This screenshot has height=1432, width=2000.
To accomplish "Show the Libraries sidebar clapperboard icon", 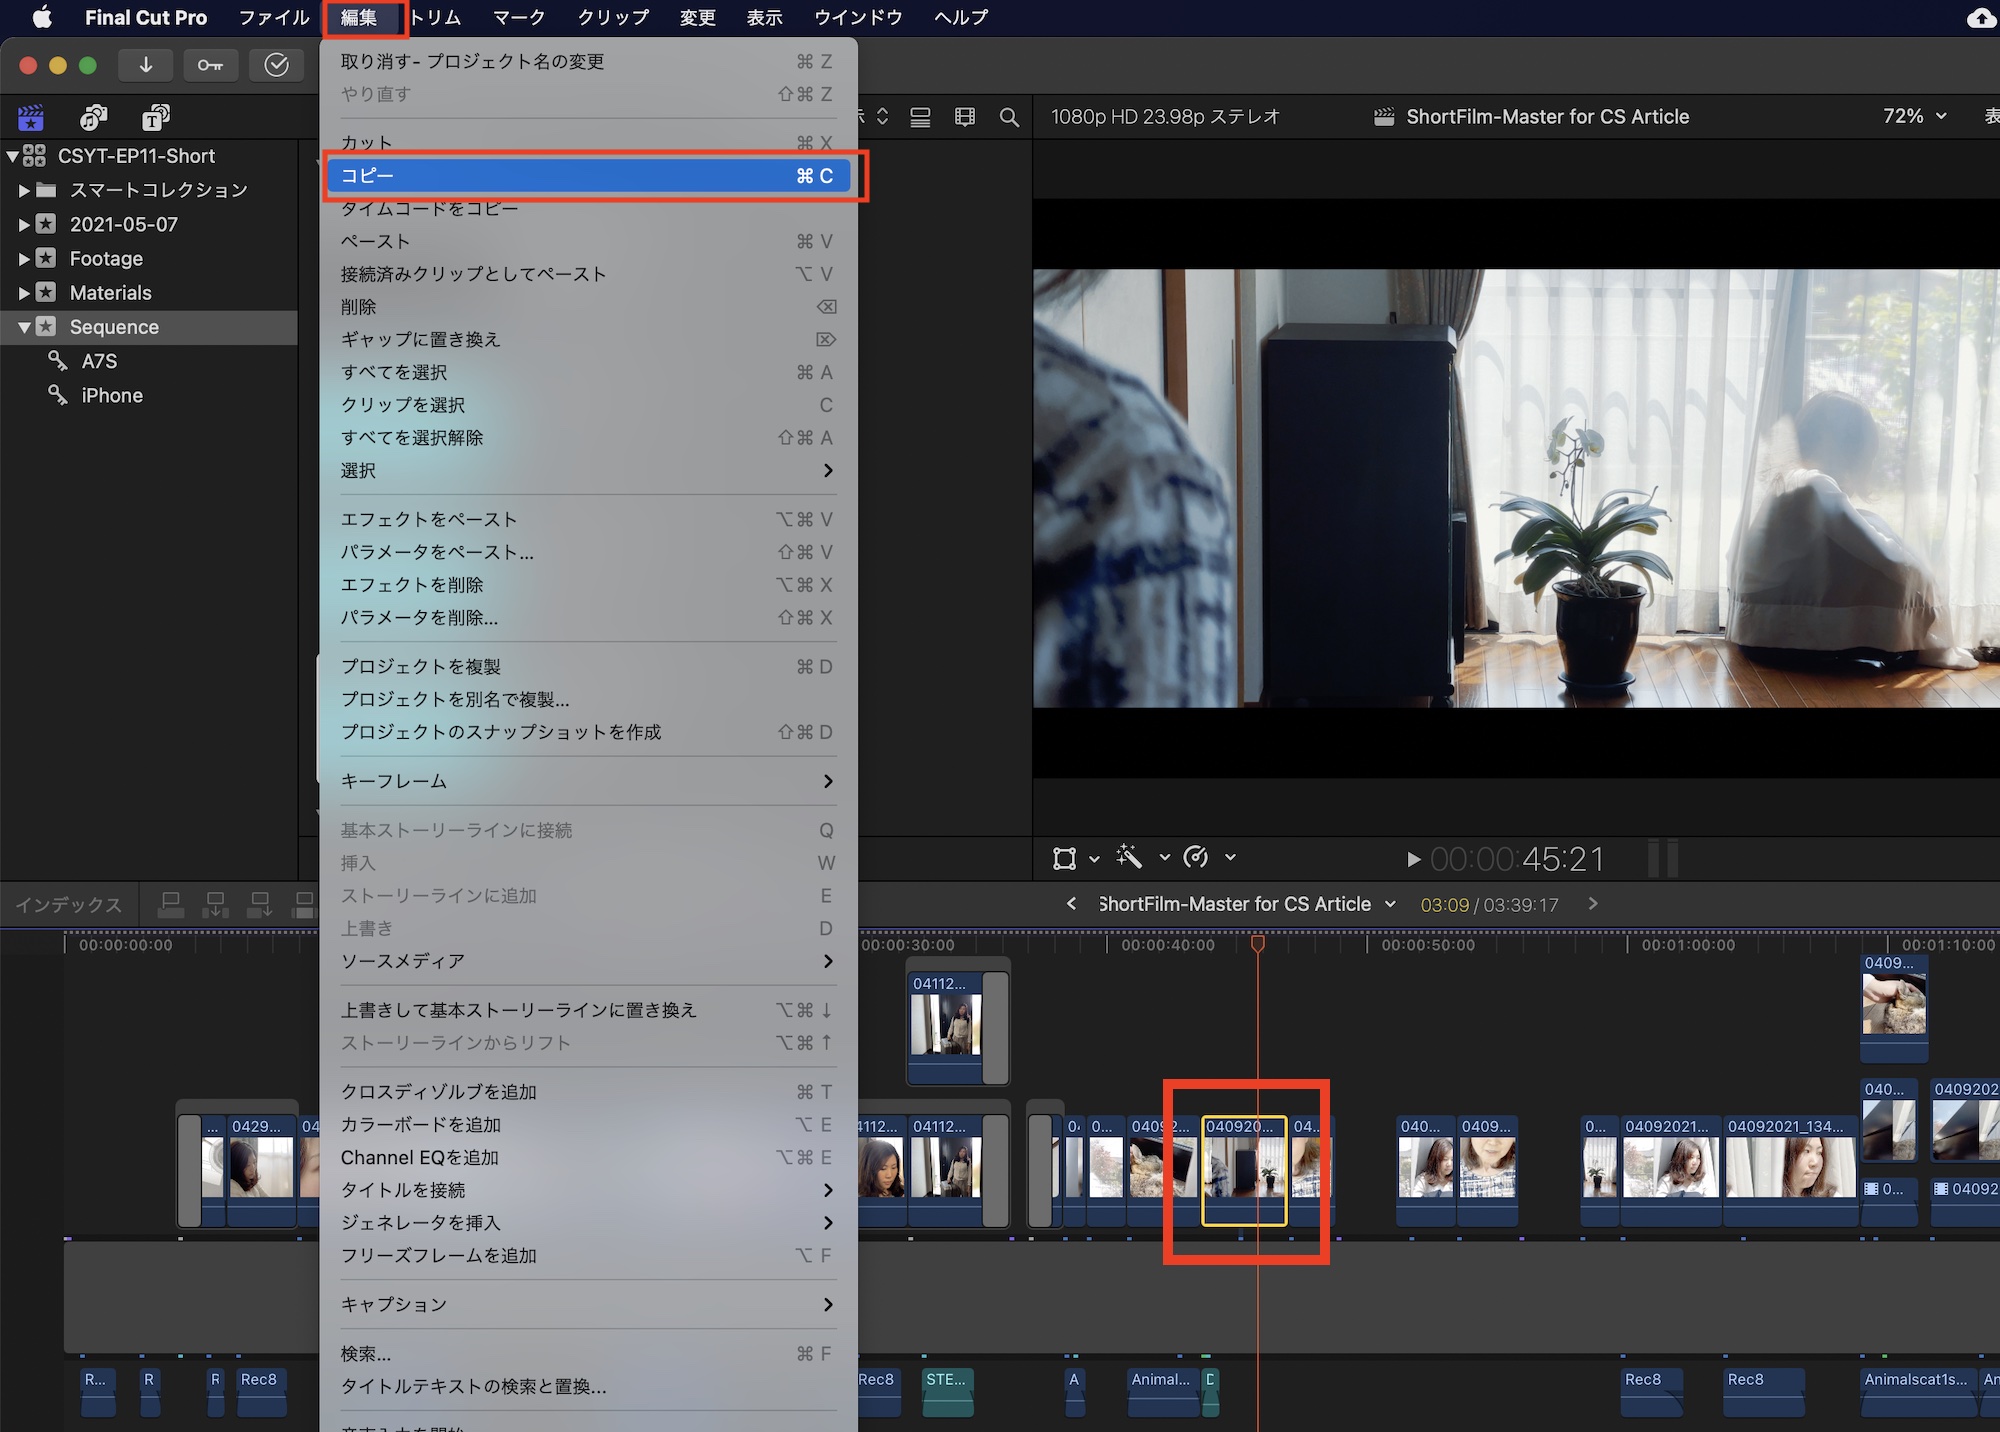I will coord(31,118).
